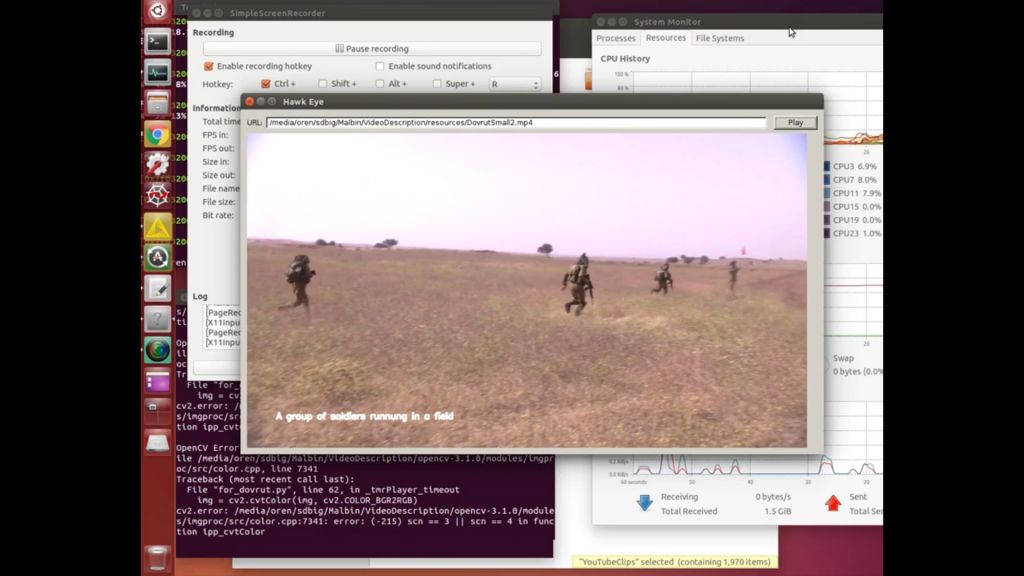Click the pause icon on Pause recording
The image size is (1024, 576).
click(x=339, y=48)
